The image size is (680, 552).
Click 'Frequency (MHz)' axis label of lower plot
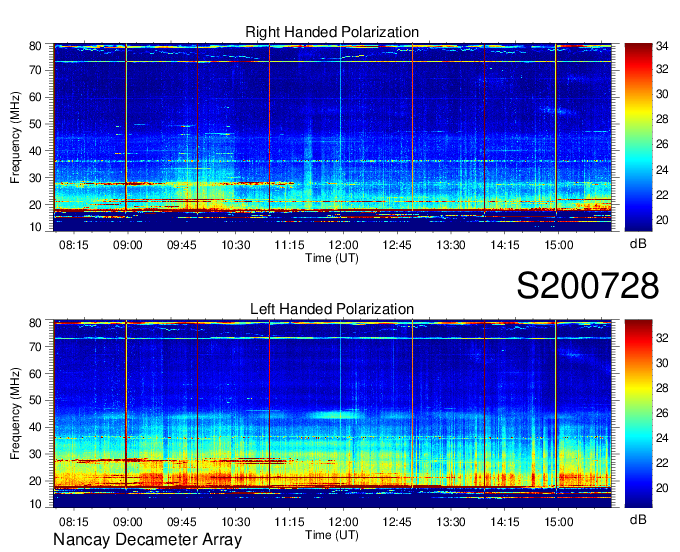coord(15,414)
